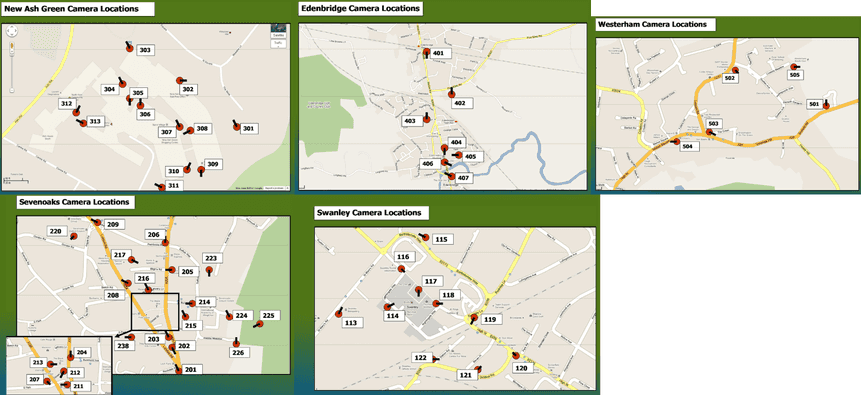Click the map pan control on New Ash Green map
Image resolution: width=861 pixels, height=395 pixels.
pyautogui.click(x=12, y=32)
